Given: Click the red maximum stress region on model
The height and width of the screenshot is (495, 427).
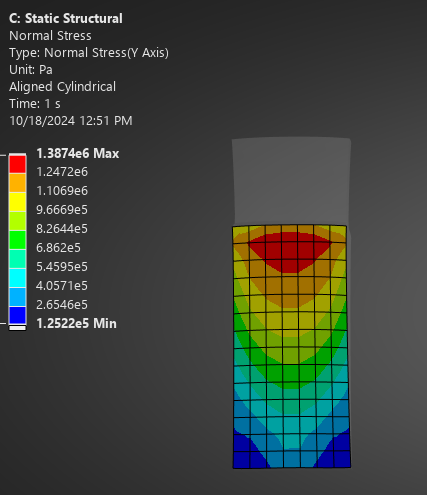Looking at the screenshot, I should pos(289,252).
